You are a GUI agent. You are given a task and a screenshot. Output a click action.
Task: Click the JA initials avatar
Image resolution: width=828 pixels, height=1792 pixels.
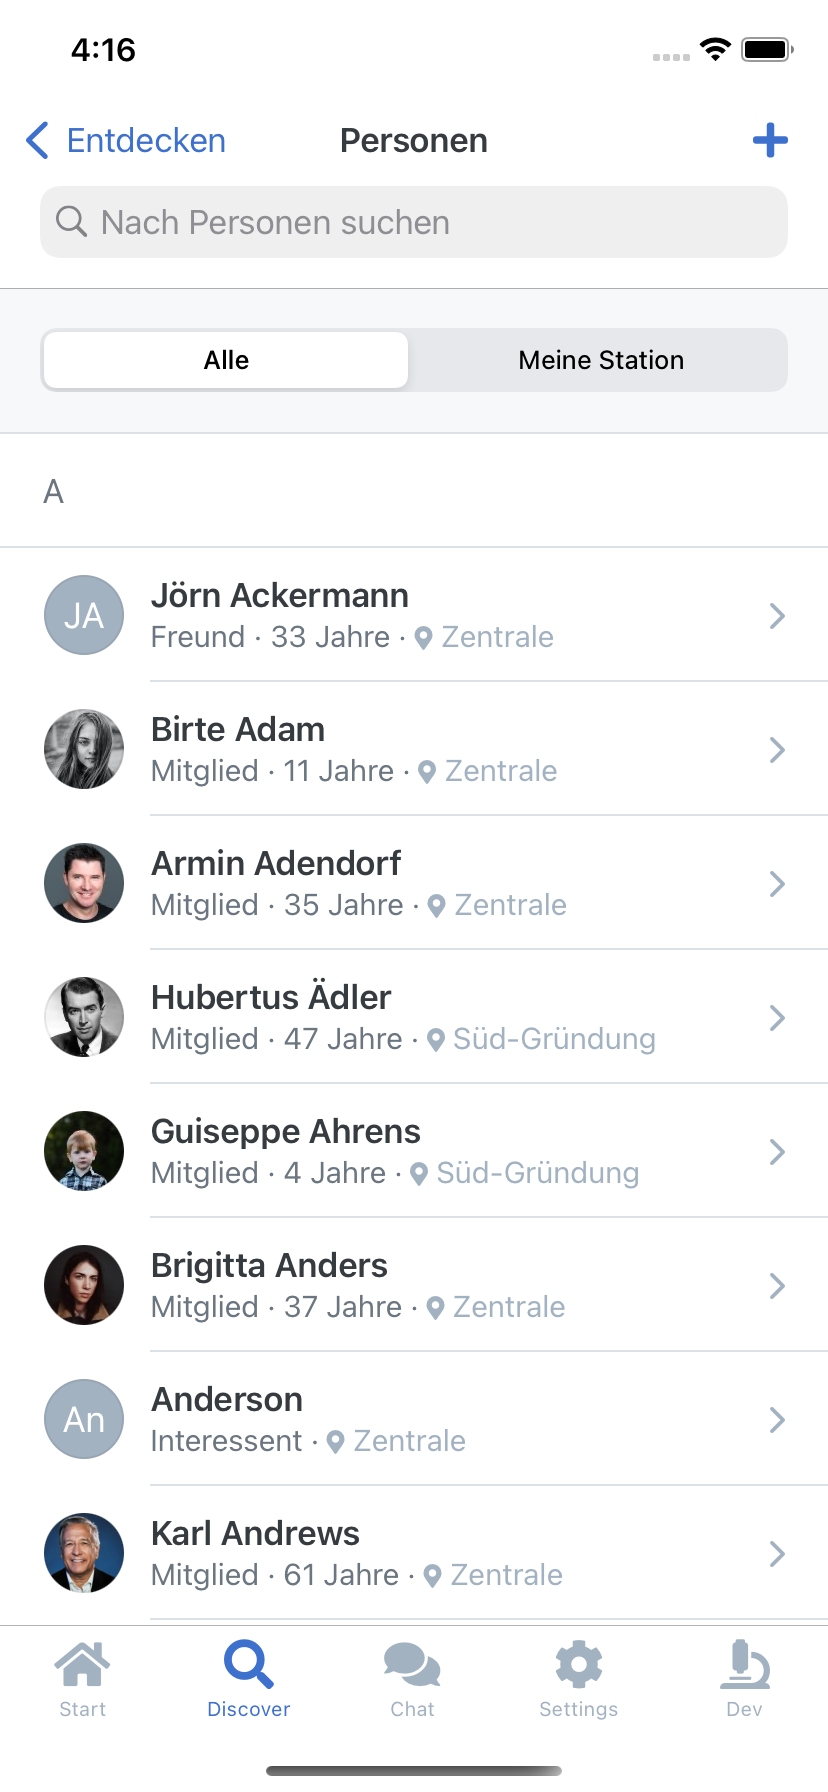84,615
